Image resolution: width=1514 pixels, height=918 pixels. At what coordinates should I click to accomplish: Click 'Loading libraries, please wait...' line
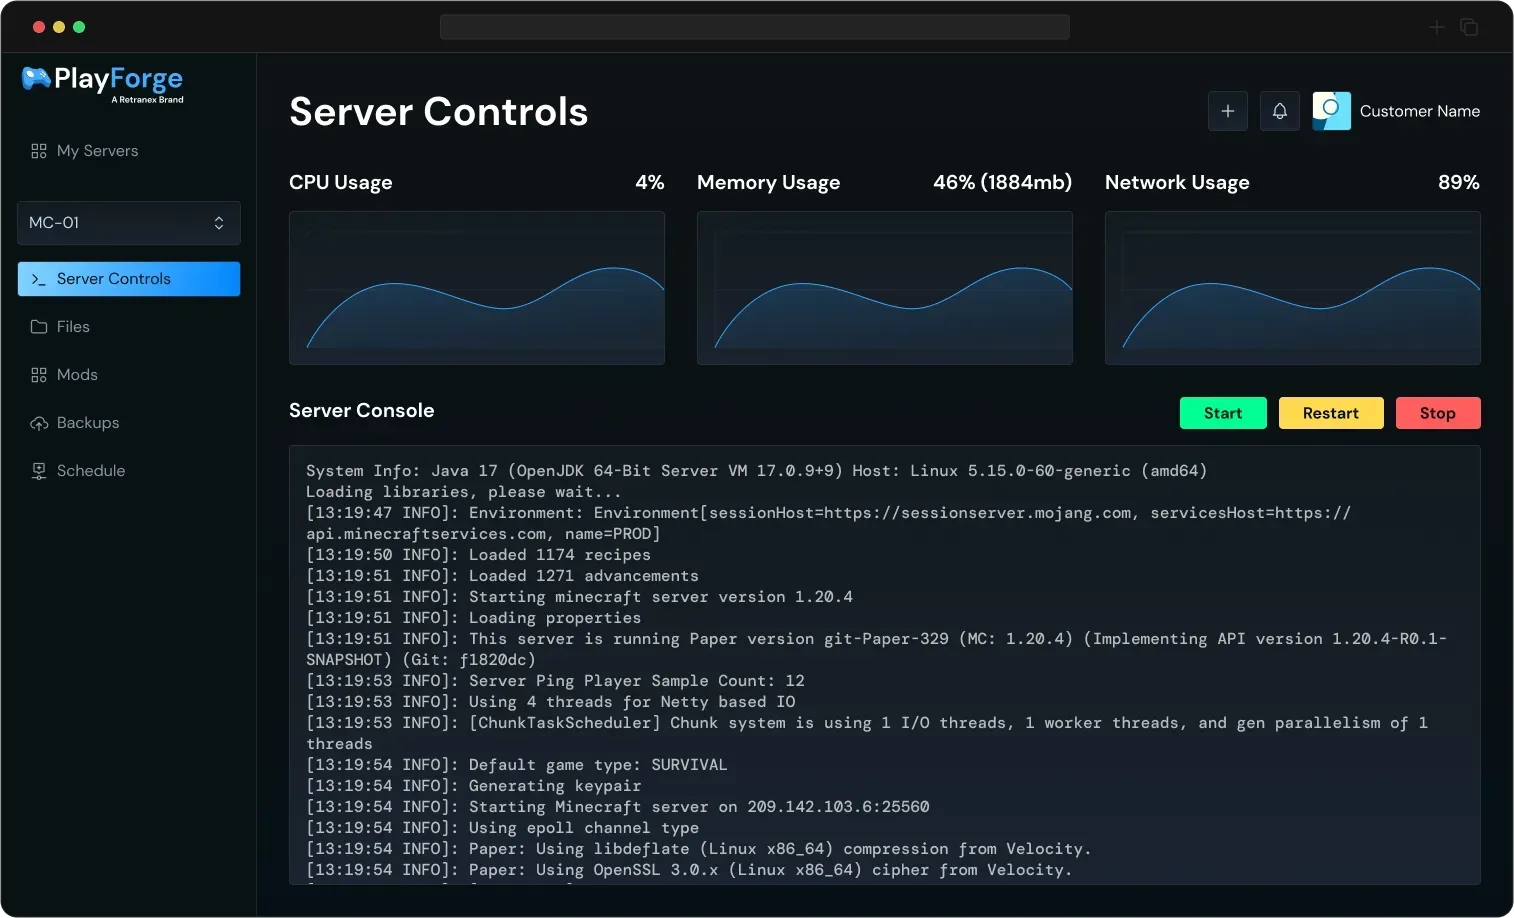point(464,492)
